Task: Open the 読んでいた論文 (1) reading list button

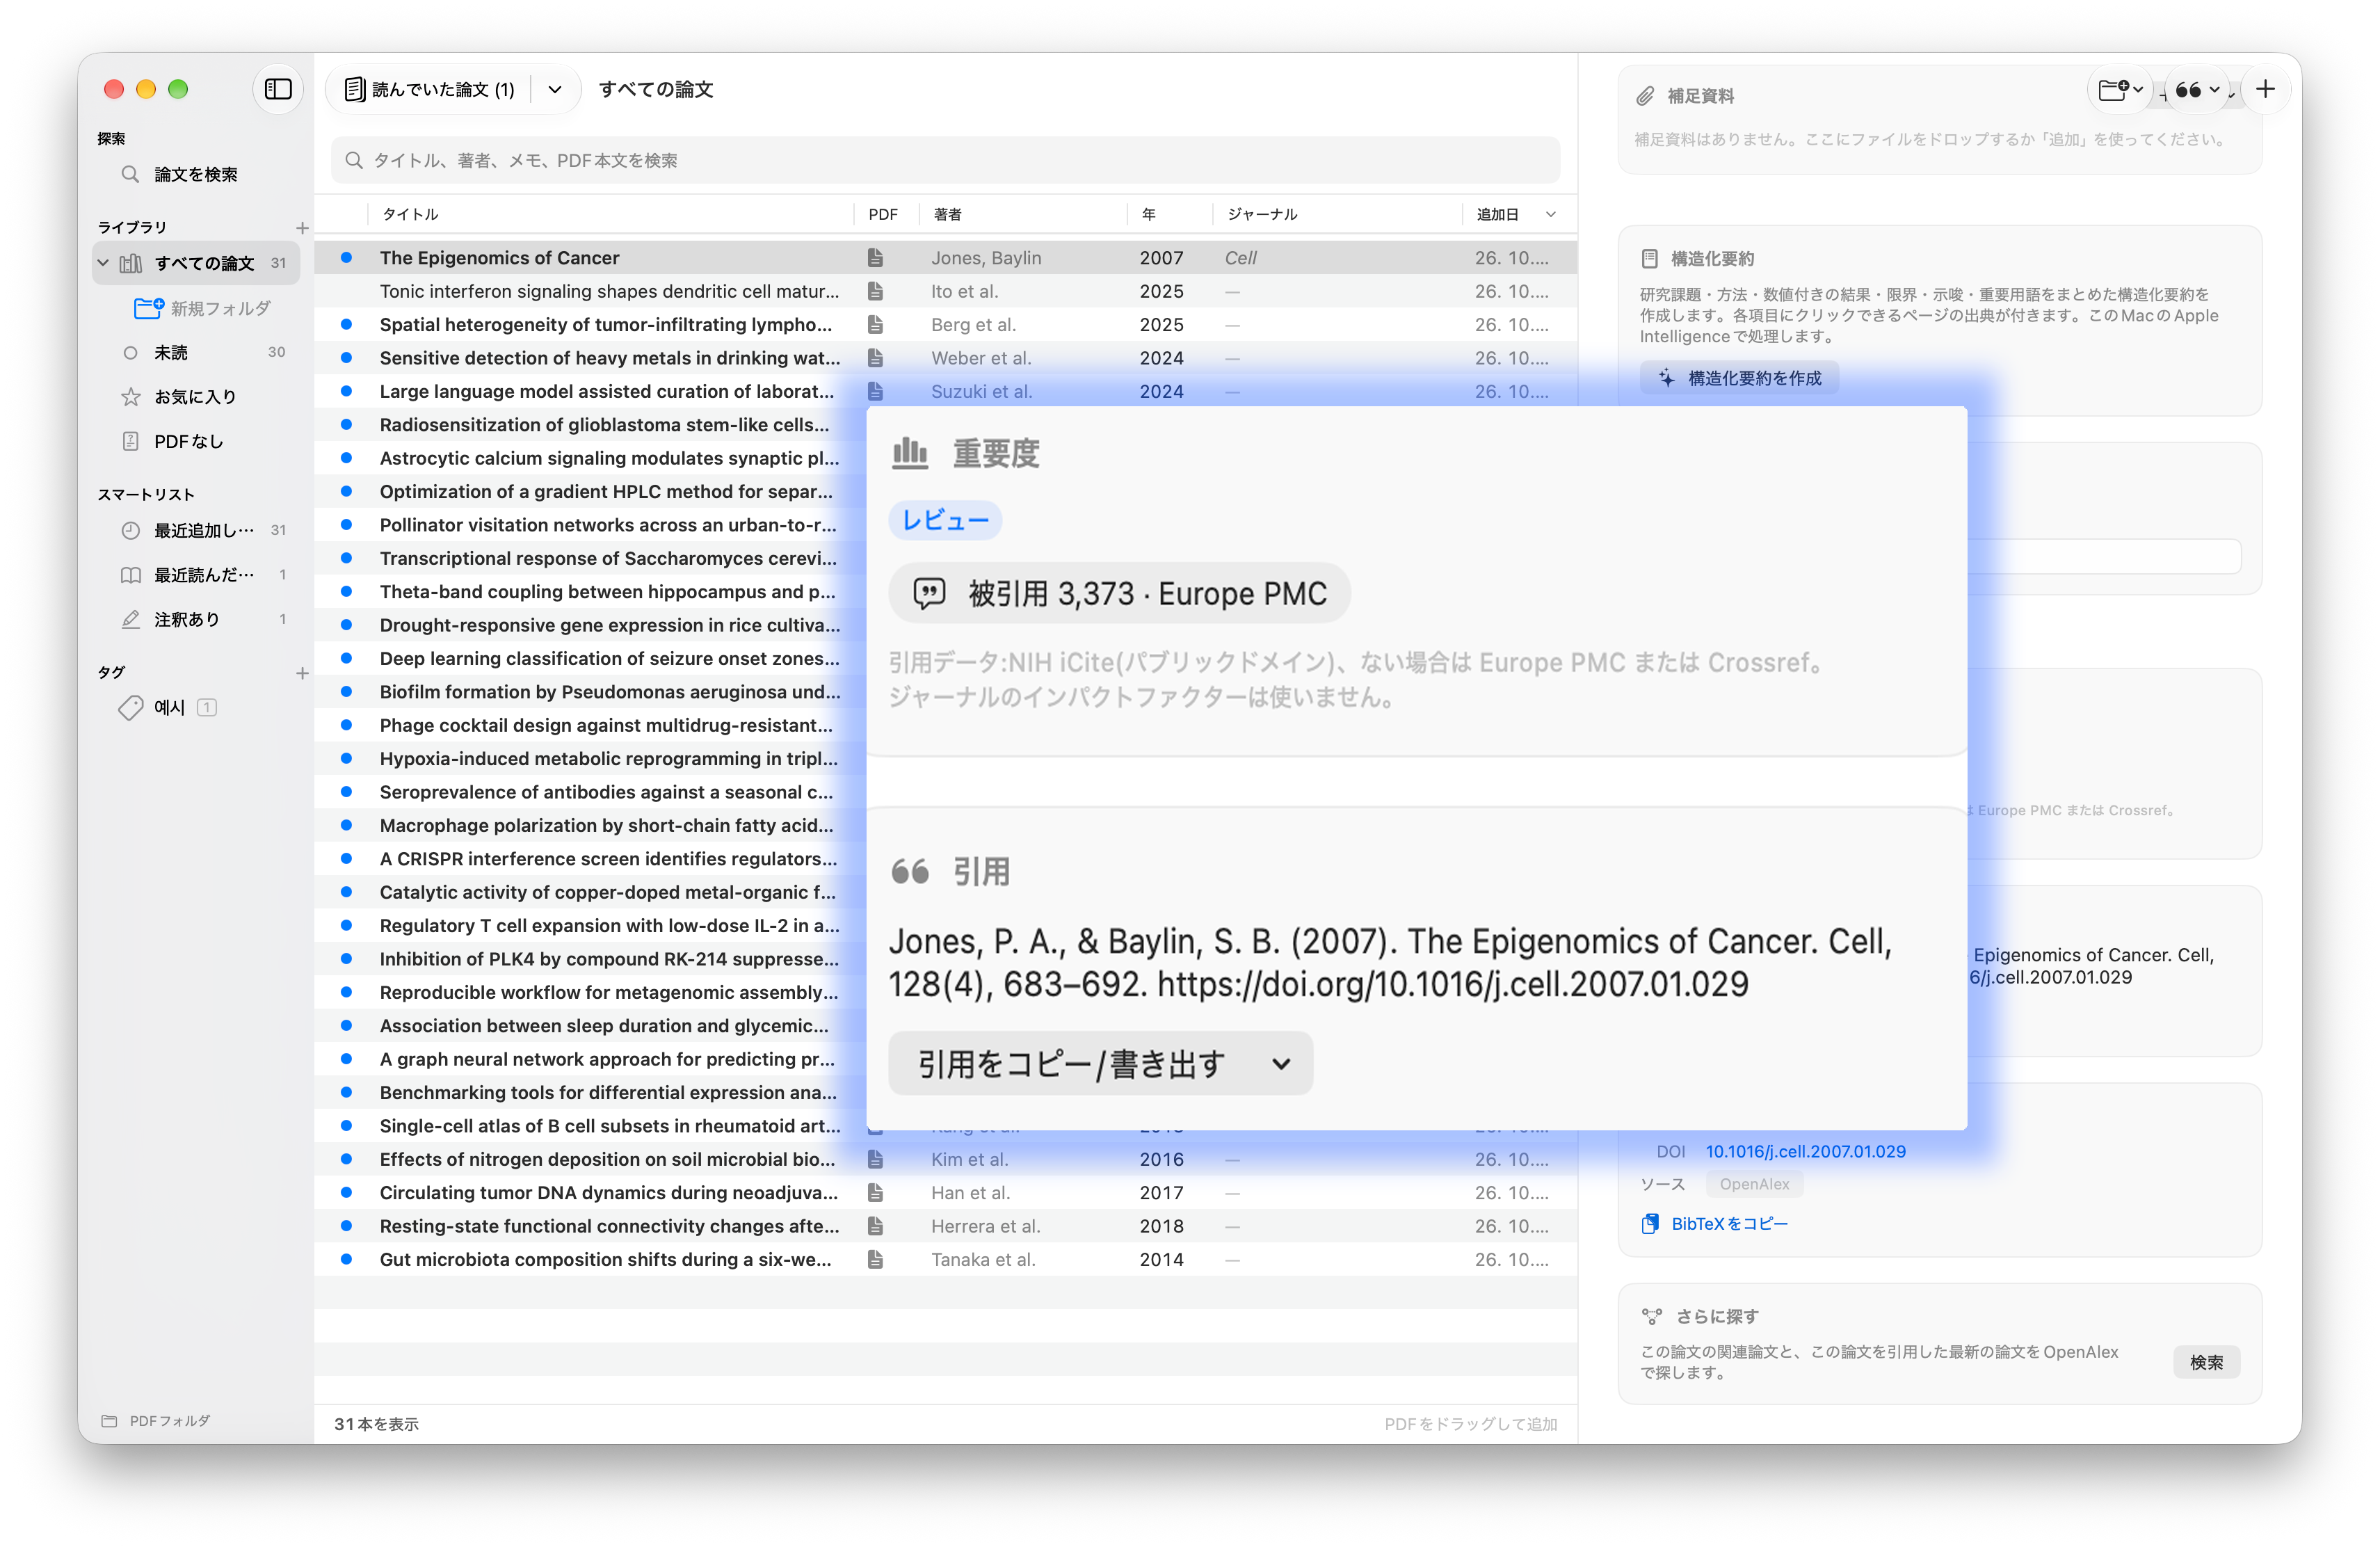Action: coord(430,90)
